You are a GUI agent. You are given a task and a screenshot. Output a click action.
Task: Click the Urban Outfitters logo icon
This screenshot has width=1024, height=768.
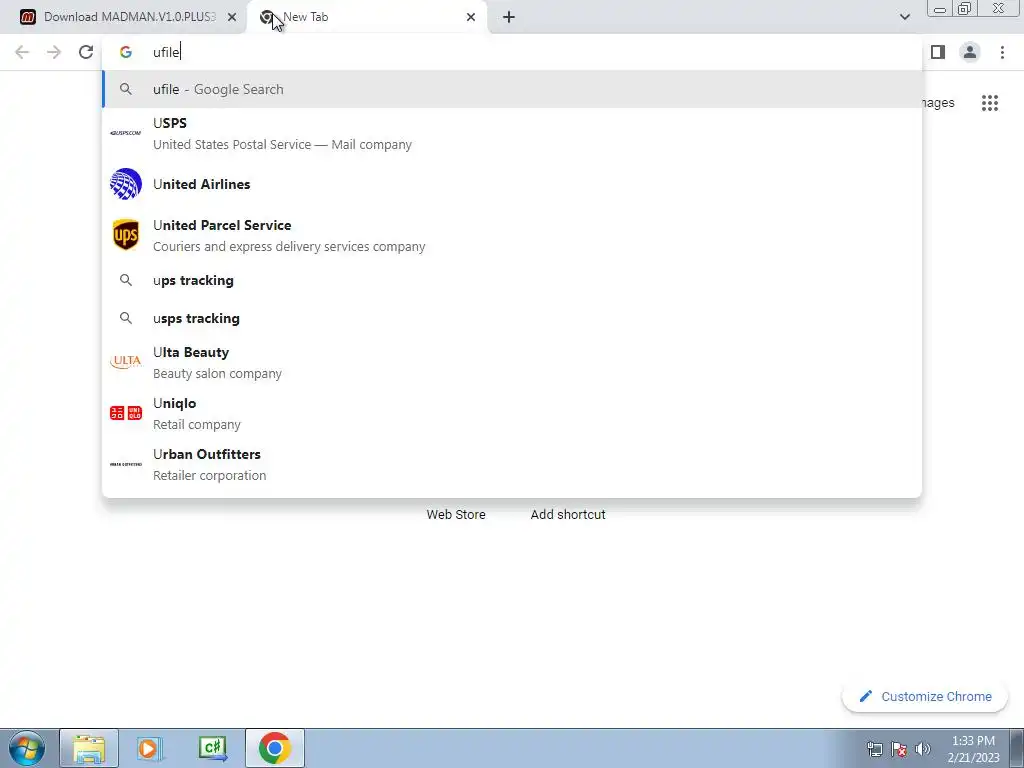[x=126, y=464]
